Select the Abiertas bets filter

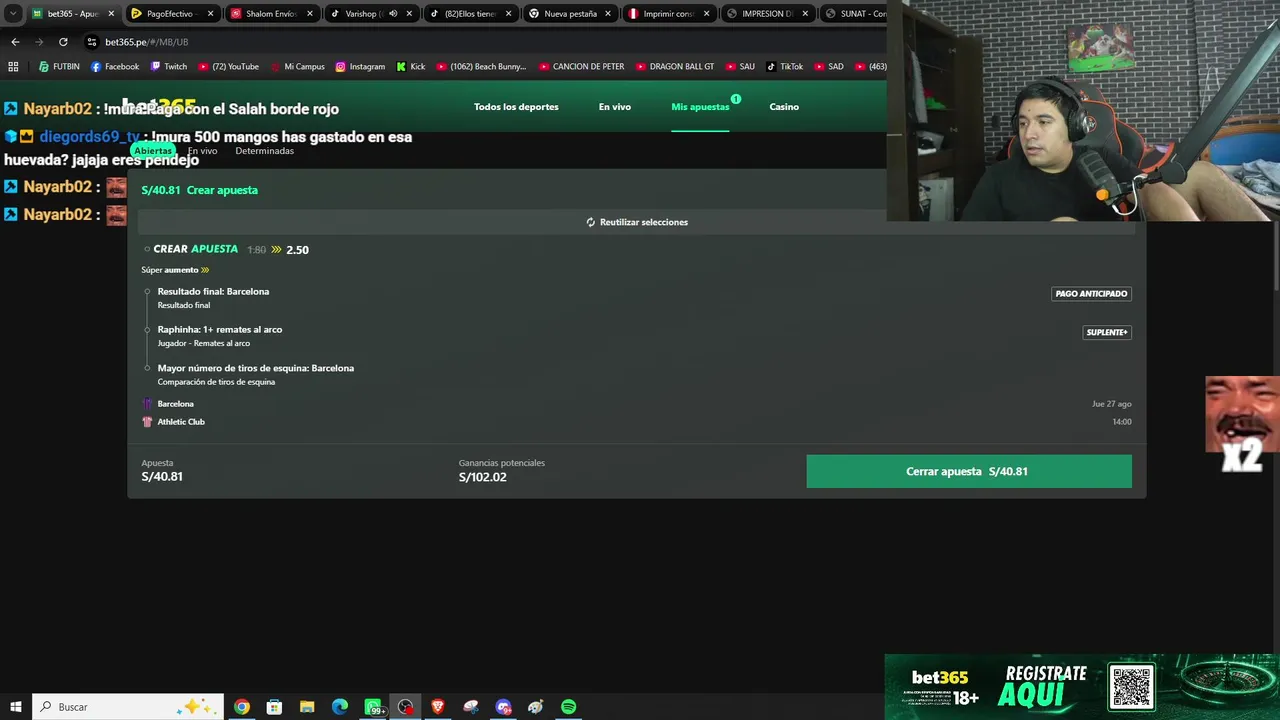coord(153,151)
